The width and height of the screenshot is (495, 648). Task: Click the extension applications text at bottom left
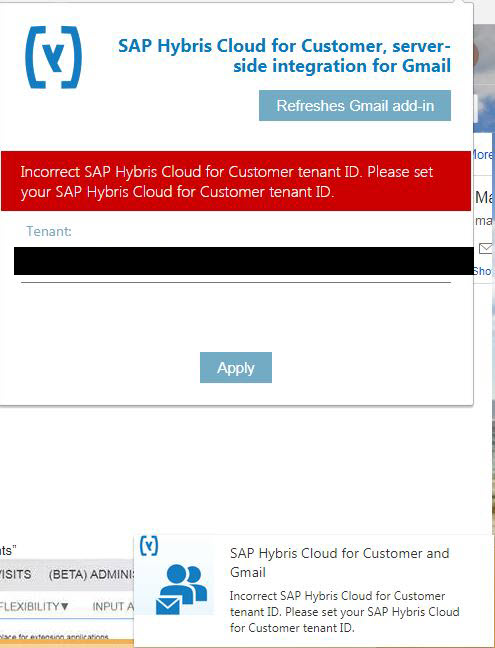click(x=54, y=637)
